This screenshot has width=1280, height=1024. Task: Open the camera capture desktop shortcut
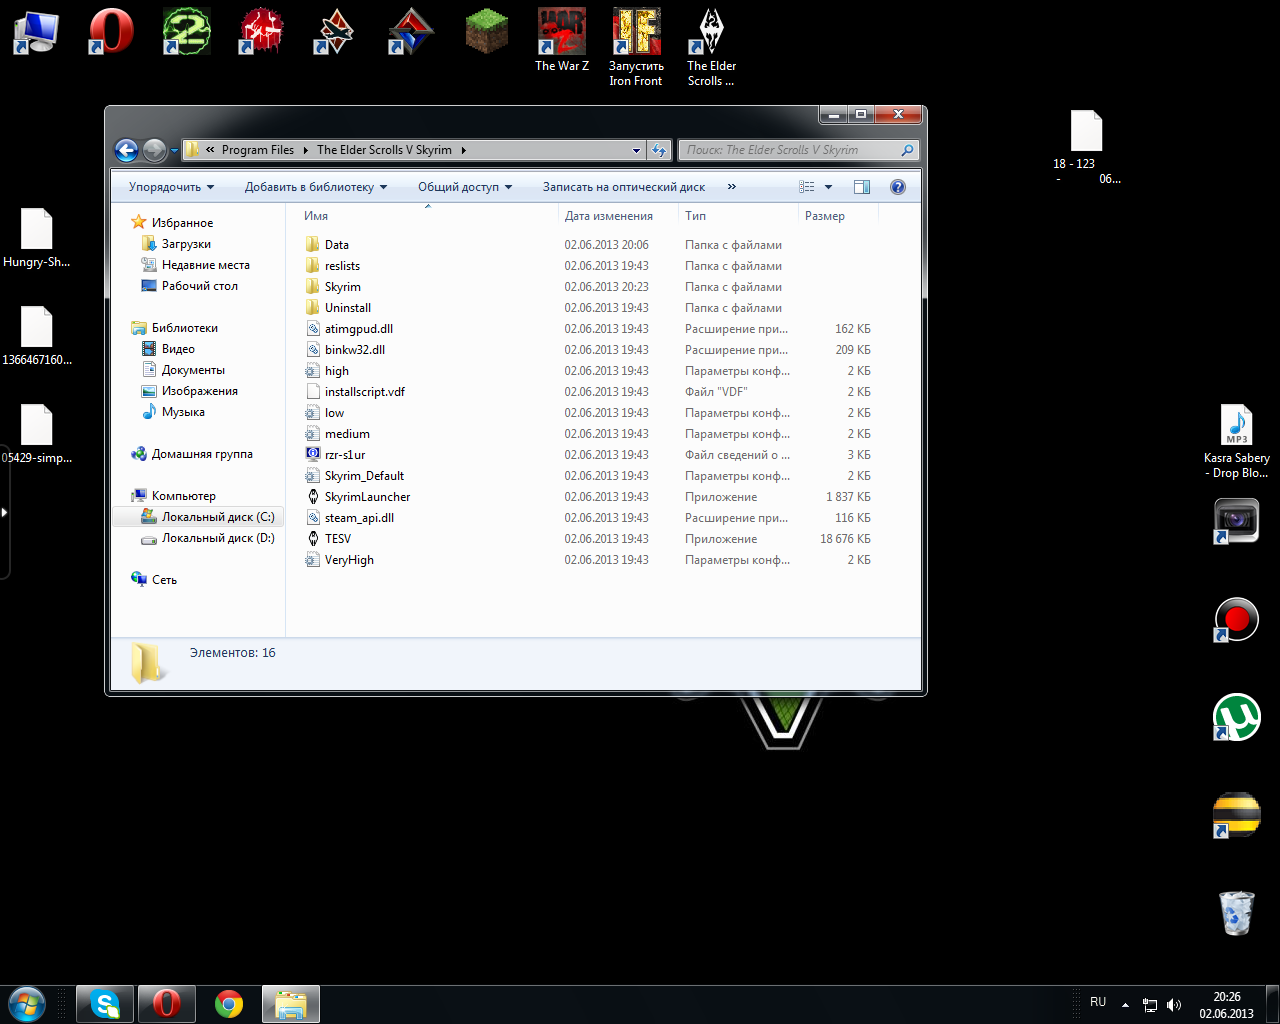point(1237,521)
